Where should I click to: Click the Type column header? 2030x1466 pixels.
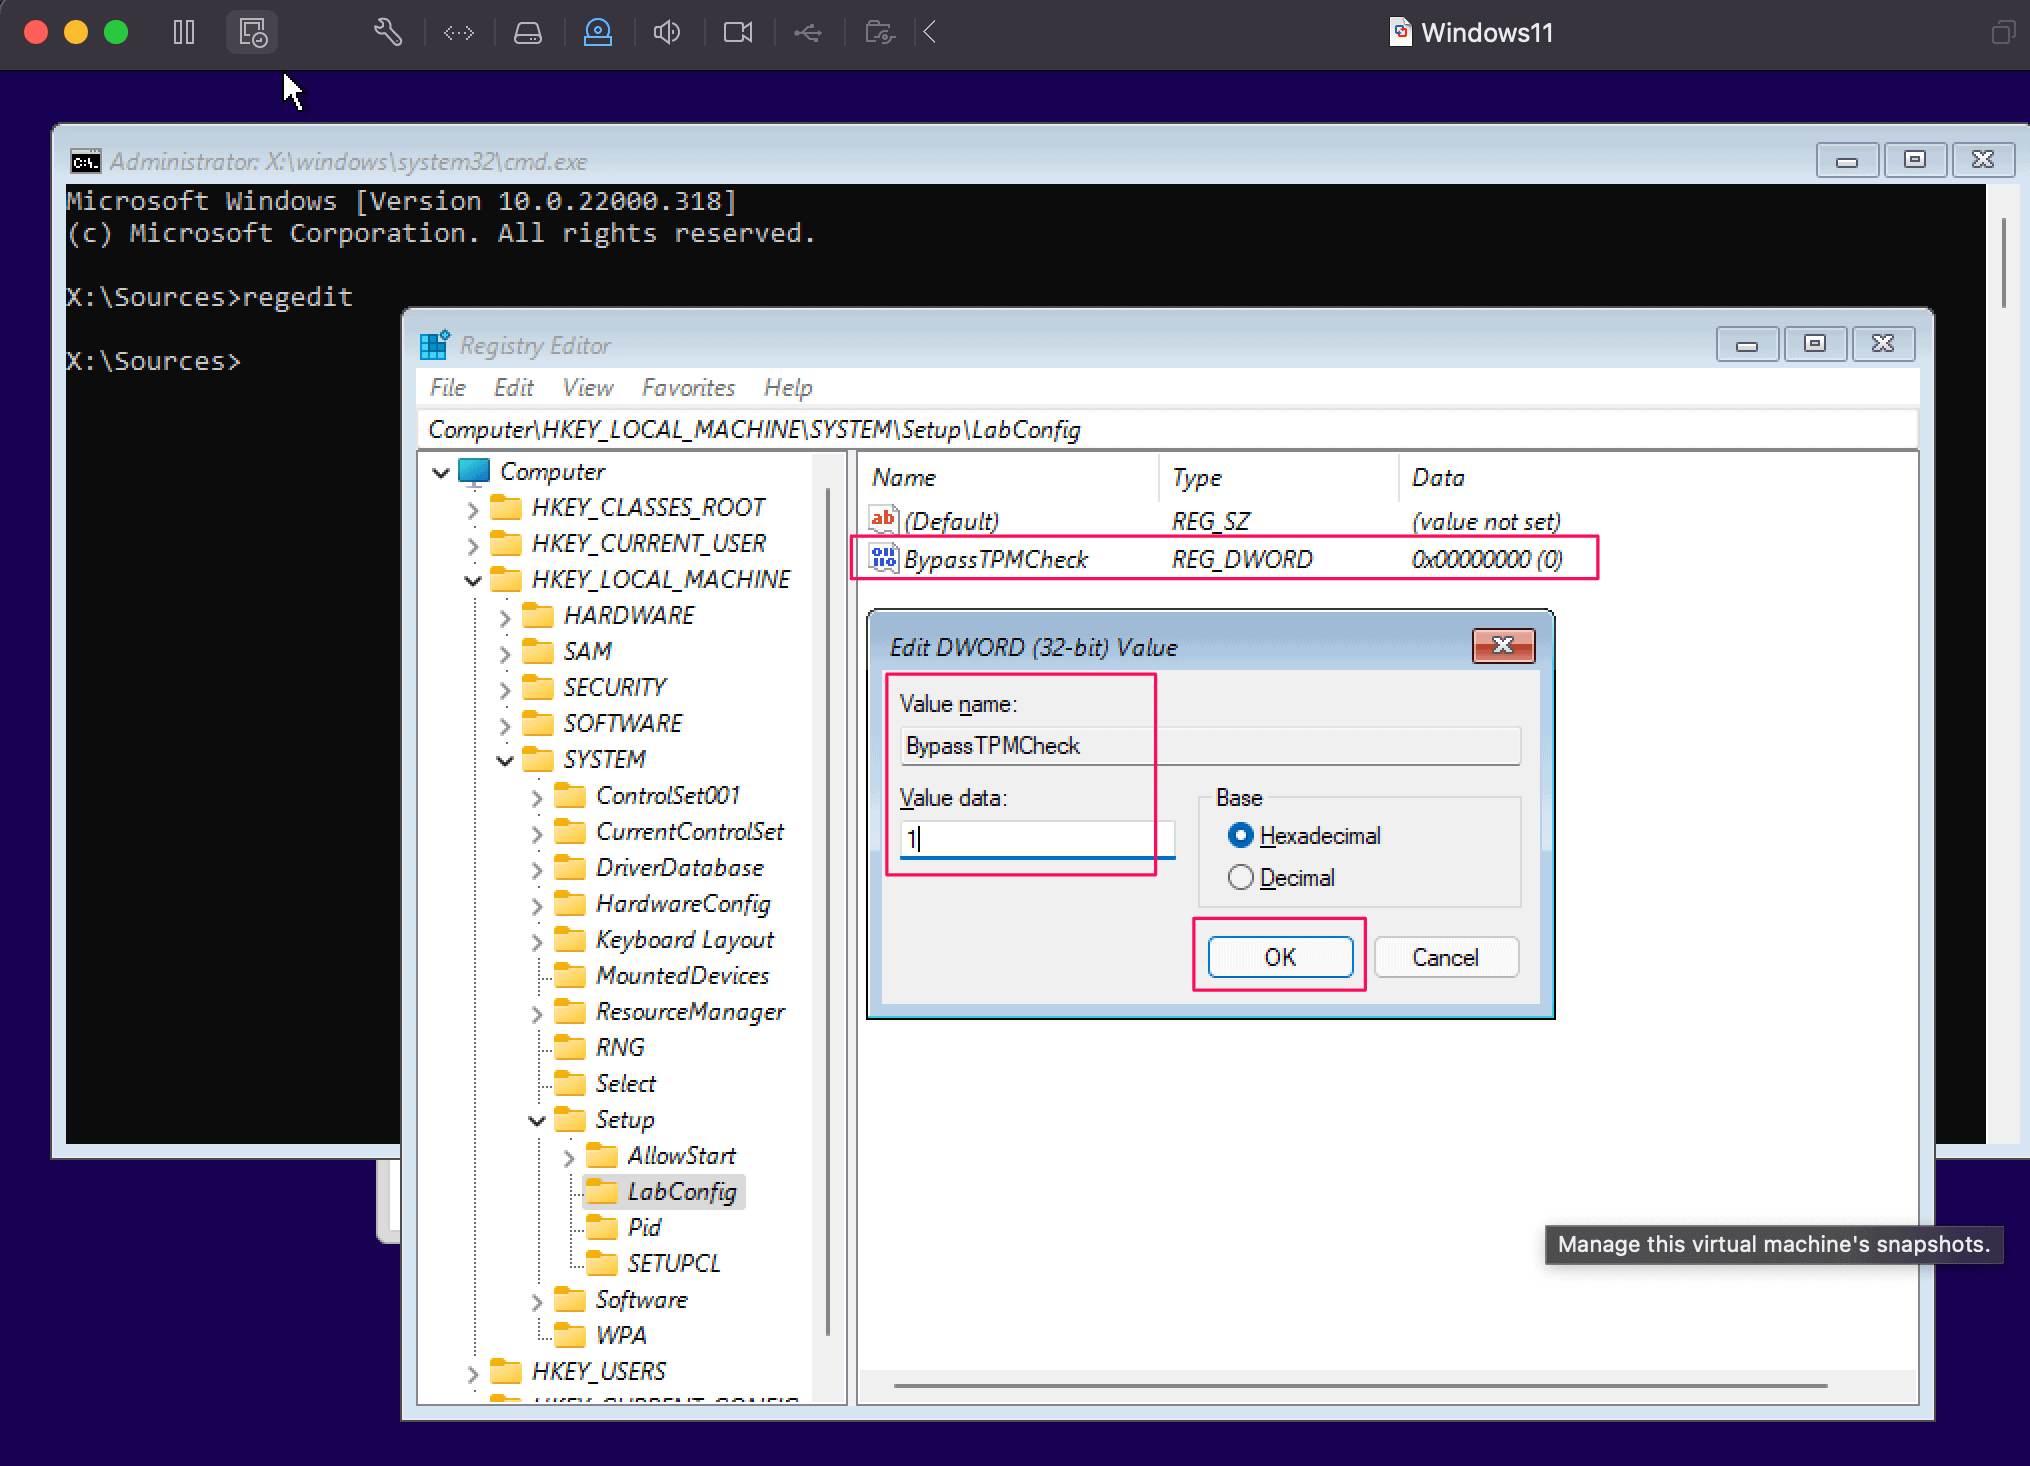[1279, 477]
